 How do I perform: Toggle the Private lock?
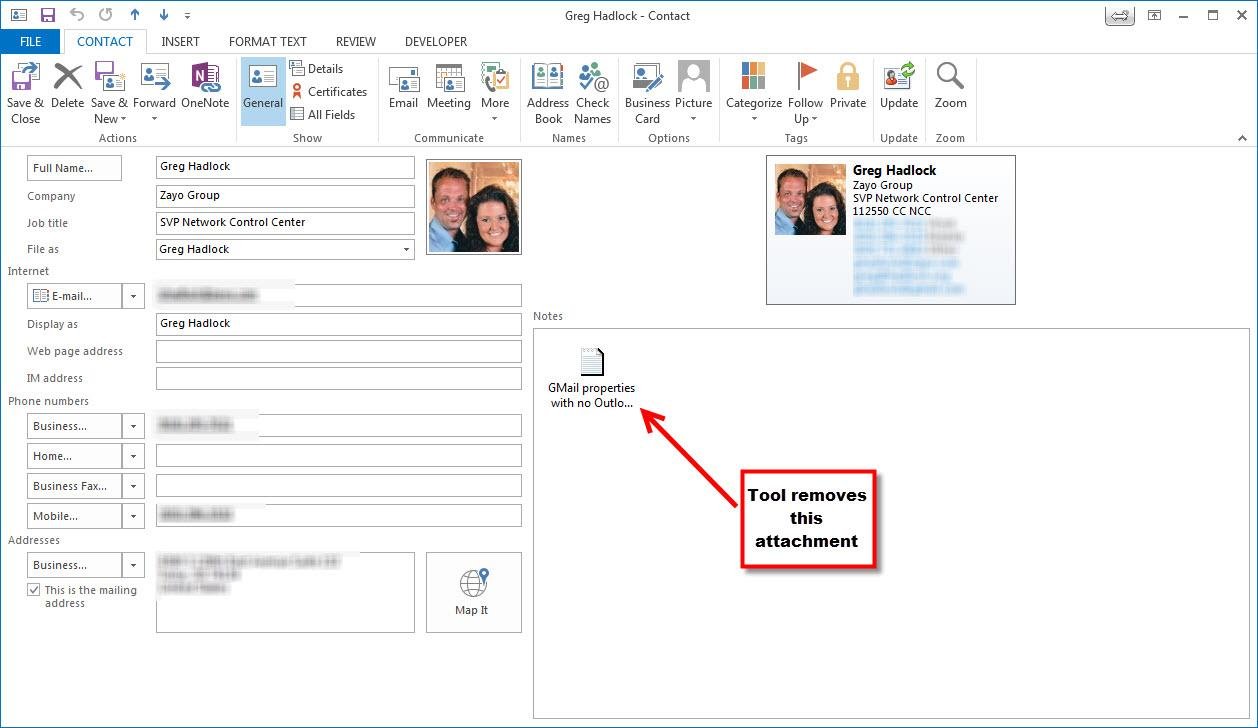click(848, 87)
